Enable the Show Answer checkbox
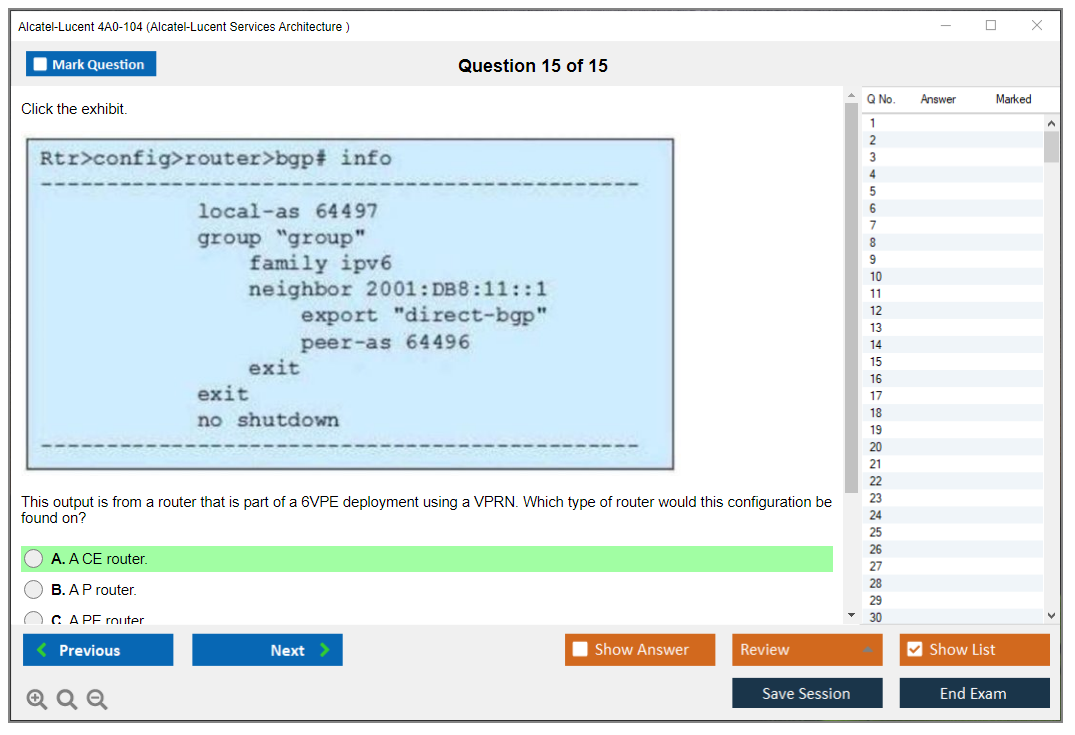This screenshot has height=735, width=1075. point(580,650)
